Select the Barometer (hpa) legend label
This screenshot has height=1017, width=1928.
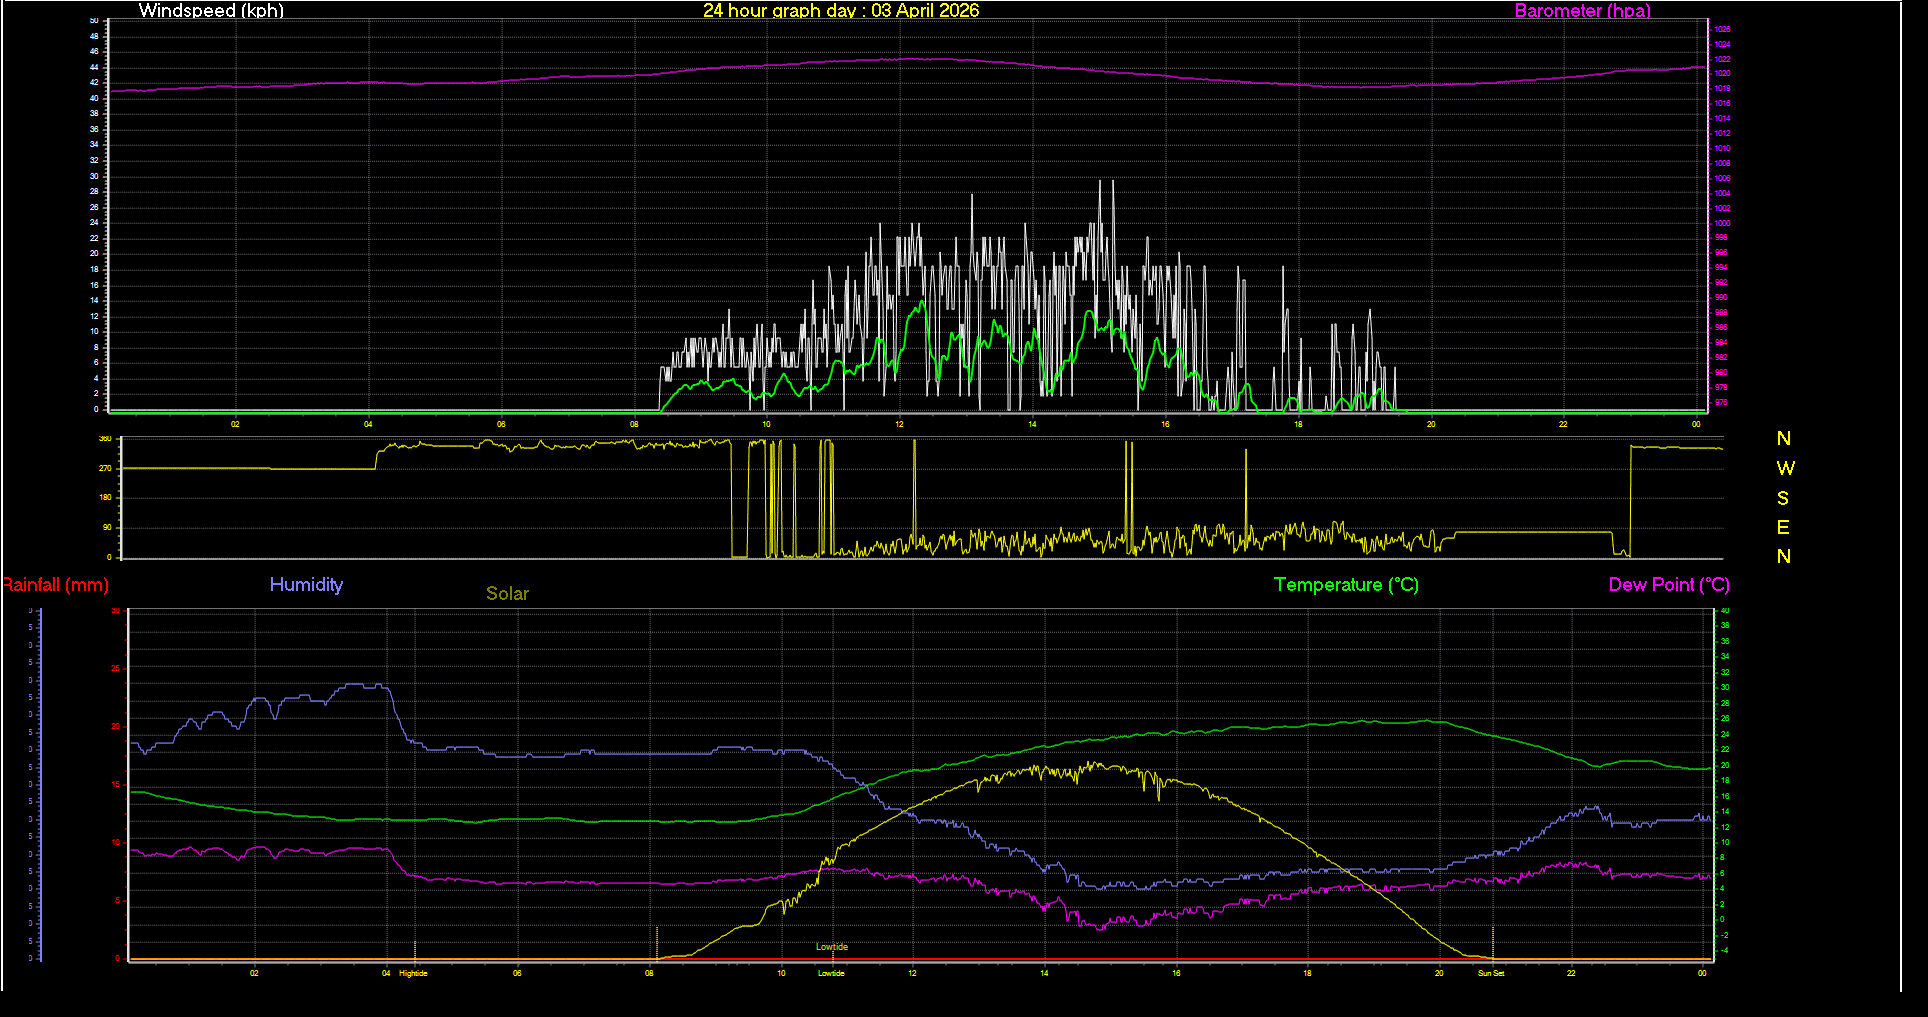pyautogui.click(x=1583, y=11)
